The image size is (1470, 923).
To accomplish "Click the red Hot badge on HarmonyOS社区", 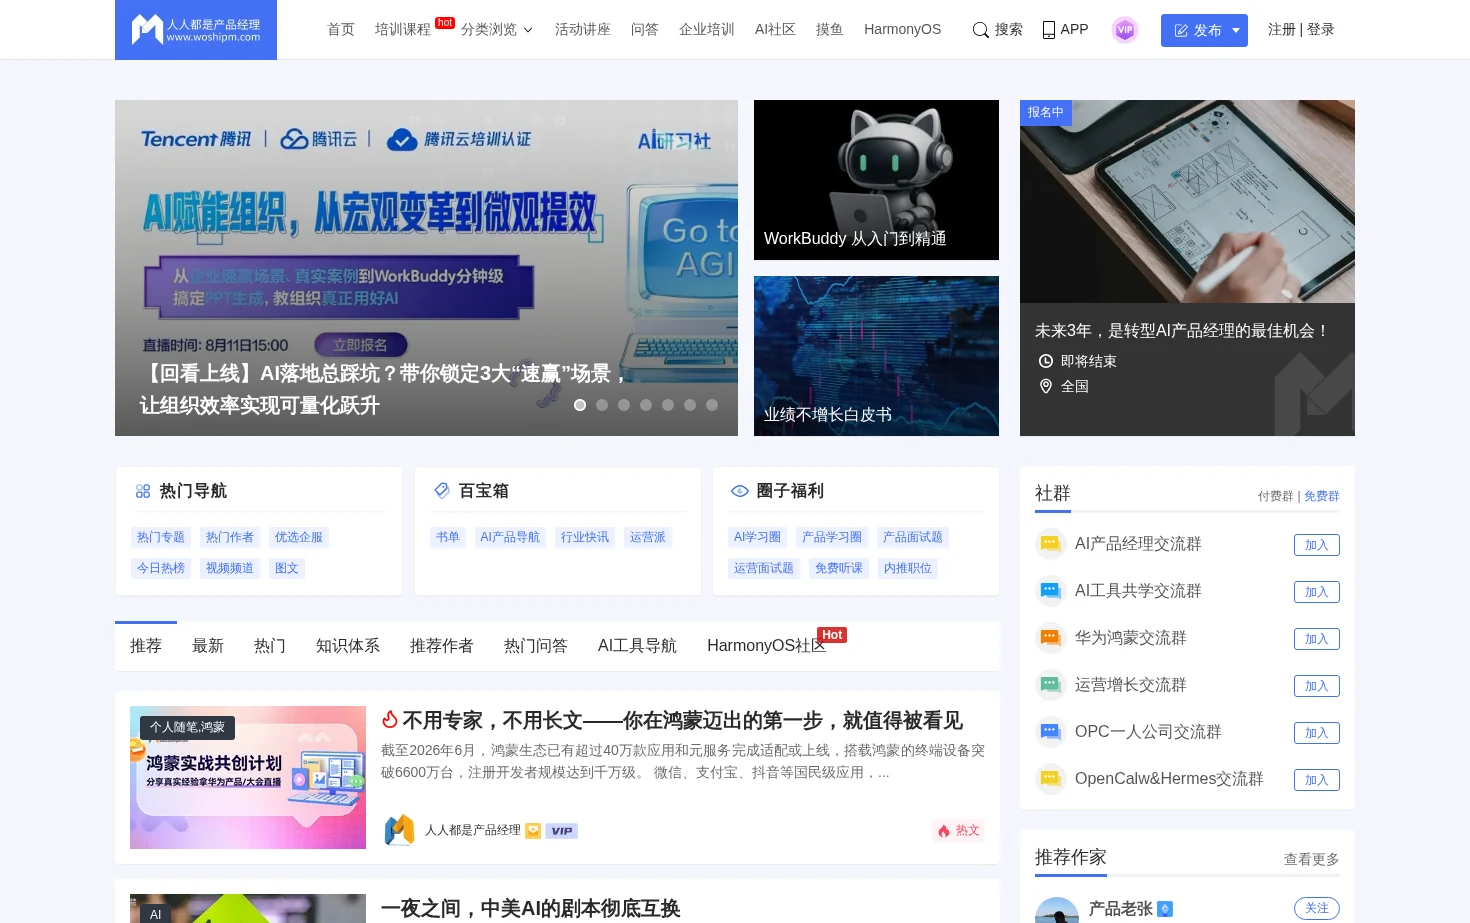I will click(x=832, y=635).
